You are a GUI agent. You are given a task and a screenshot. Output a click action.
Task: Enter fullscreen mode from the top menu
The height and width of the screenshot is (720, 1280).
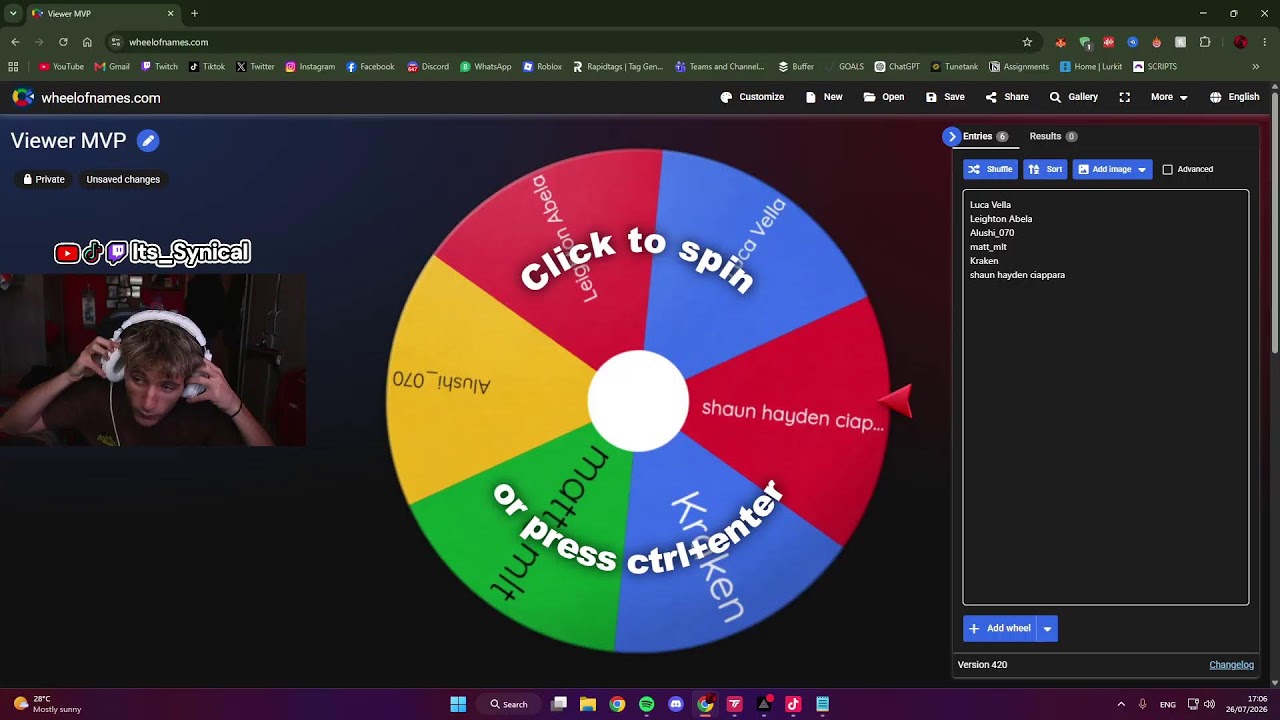[1125, 97]
